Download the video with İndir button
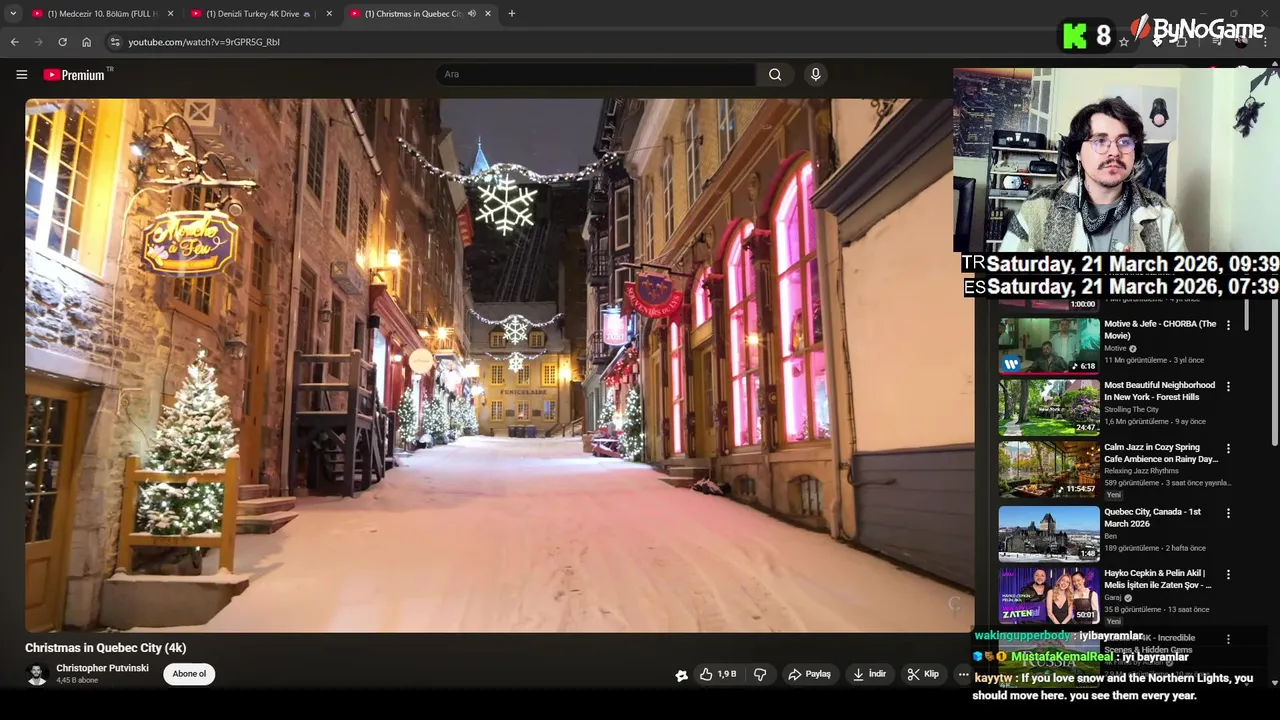Viewport: 1280px width, 720px height. (x=869, y=674)
